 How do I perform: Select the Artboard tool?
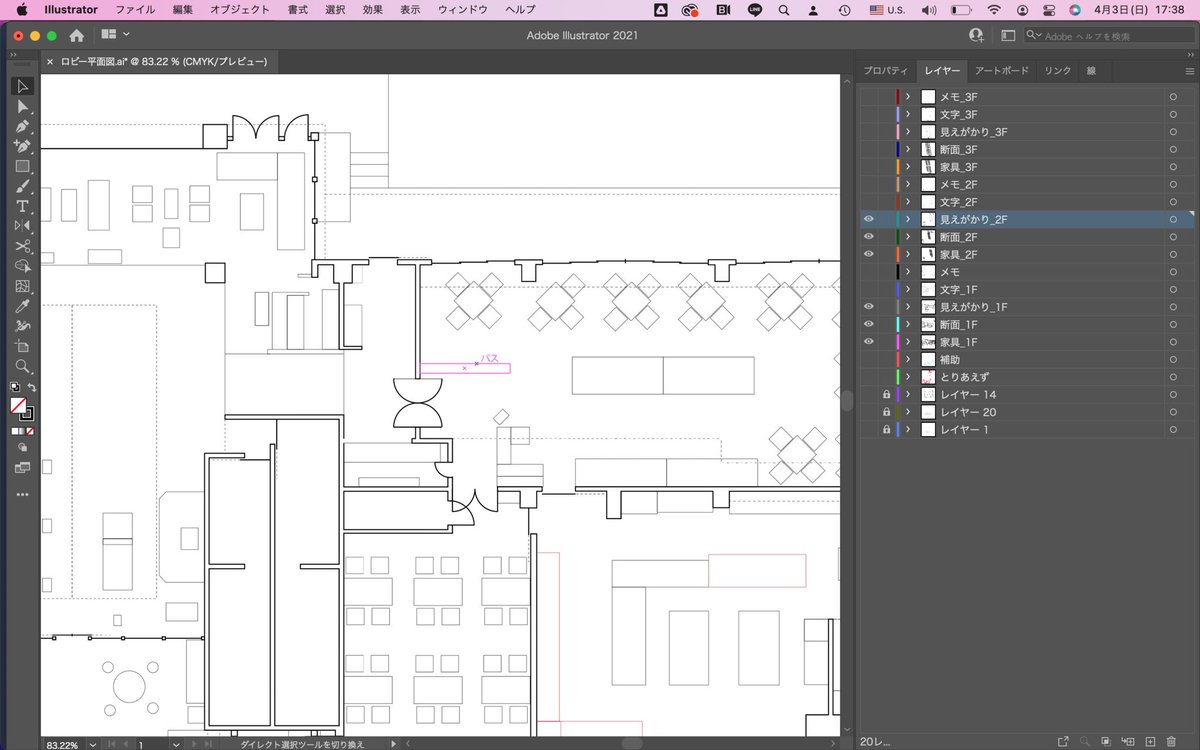22,346
